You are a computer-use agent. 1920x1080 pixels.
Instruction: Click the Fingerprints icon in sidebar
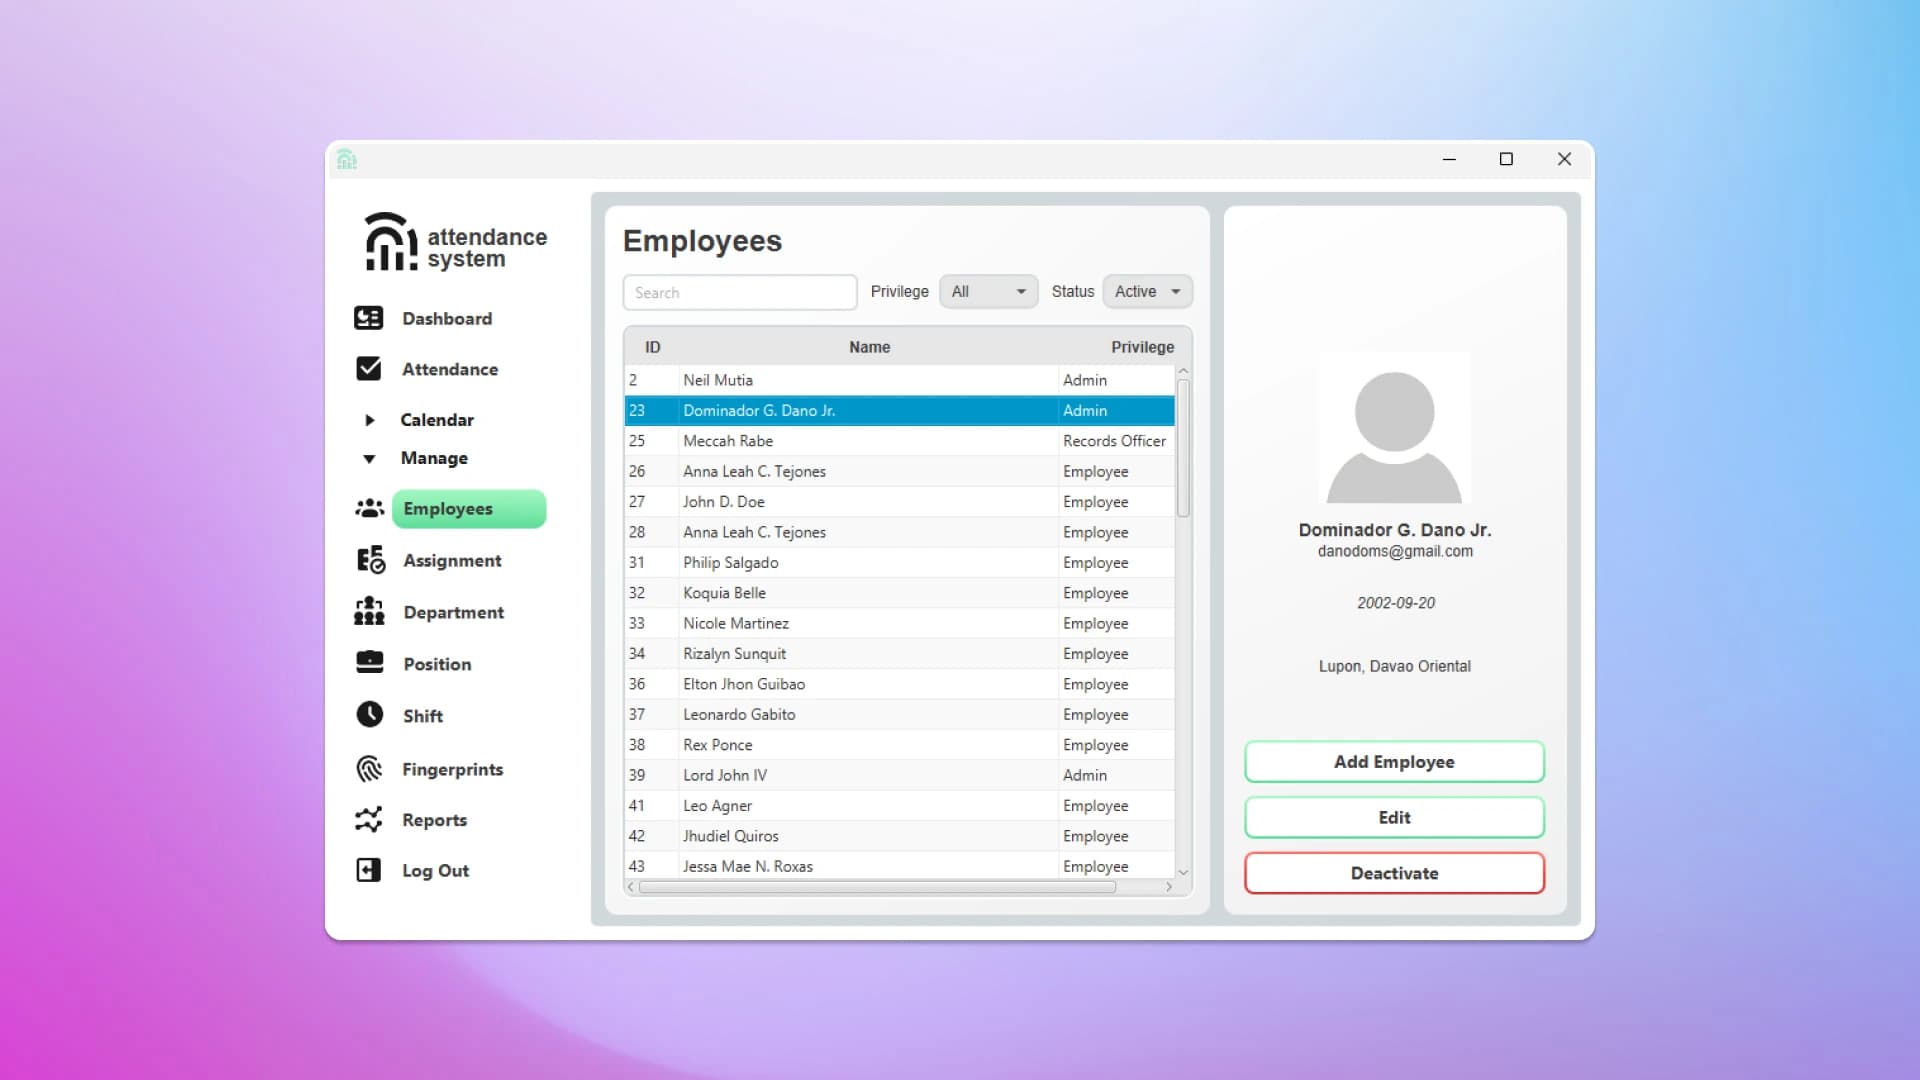tap(369, 768)
